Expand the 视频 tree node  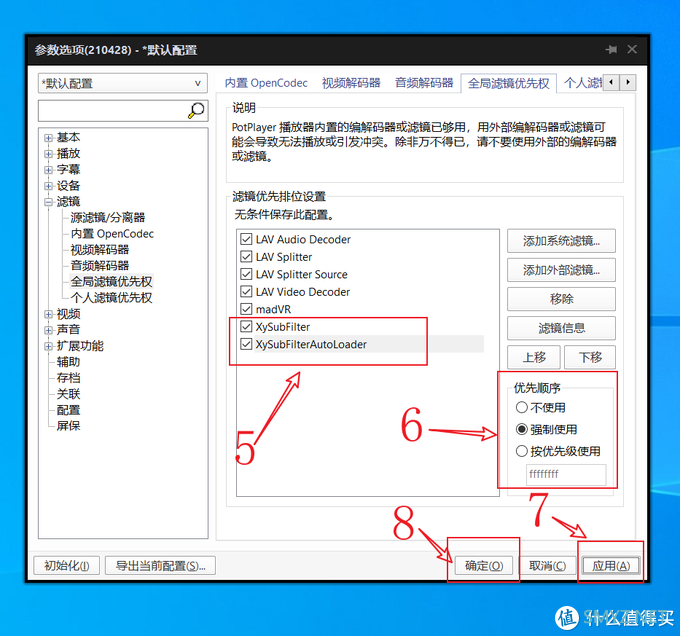[x=48, y=314]
